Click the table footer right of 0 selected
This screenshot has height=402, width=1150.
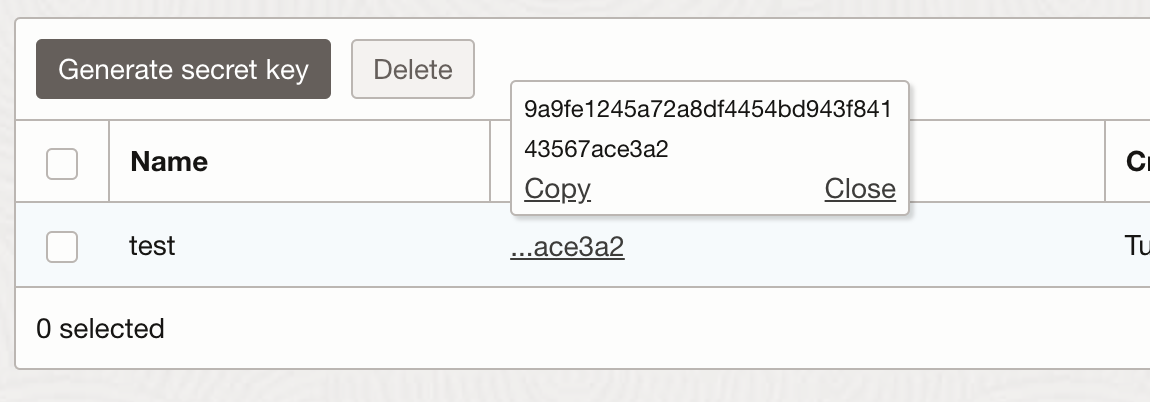(x=600, y=328)
